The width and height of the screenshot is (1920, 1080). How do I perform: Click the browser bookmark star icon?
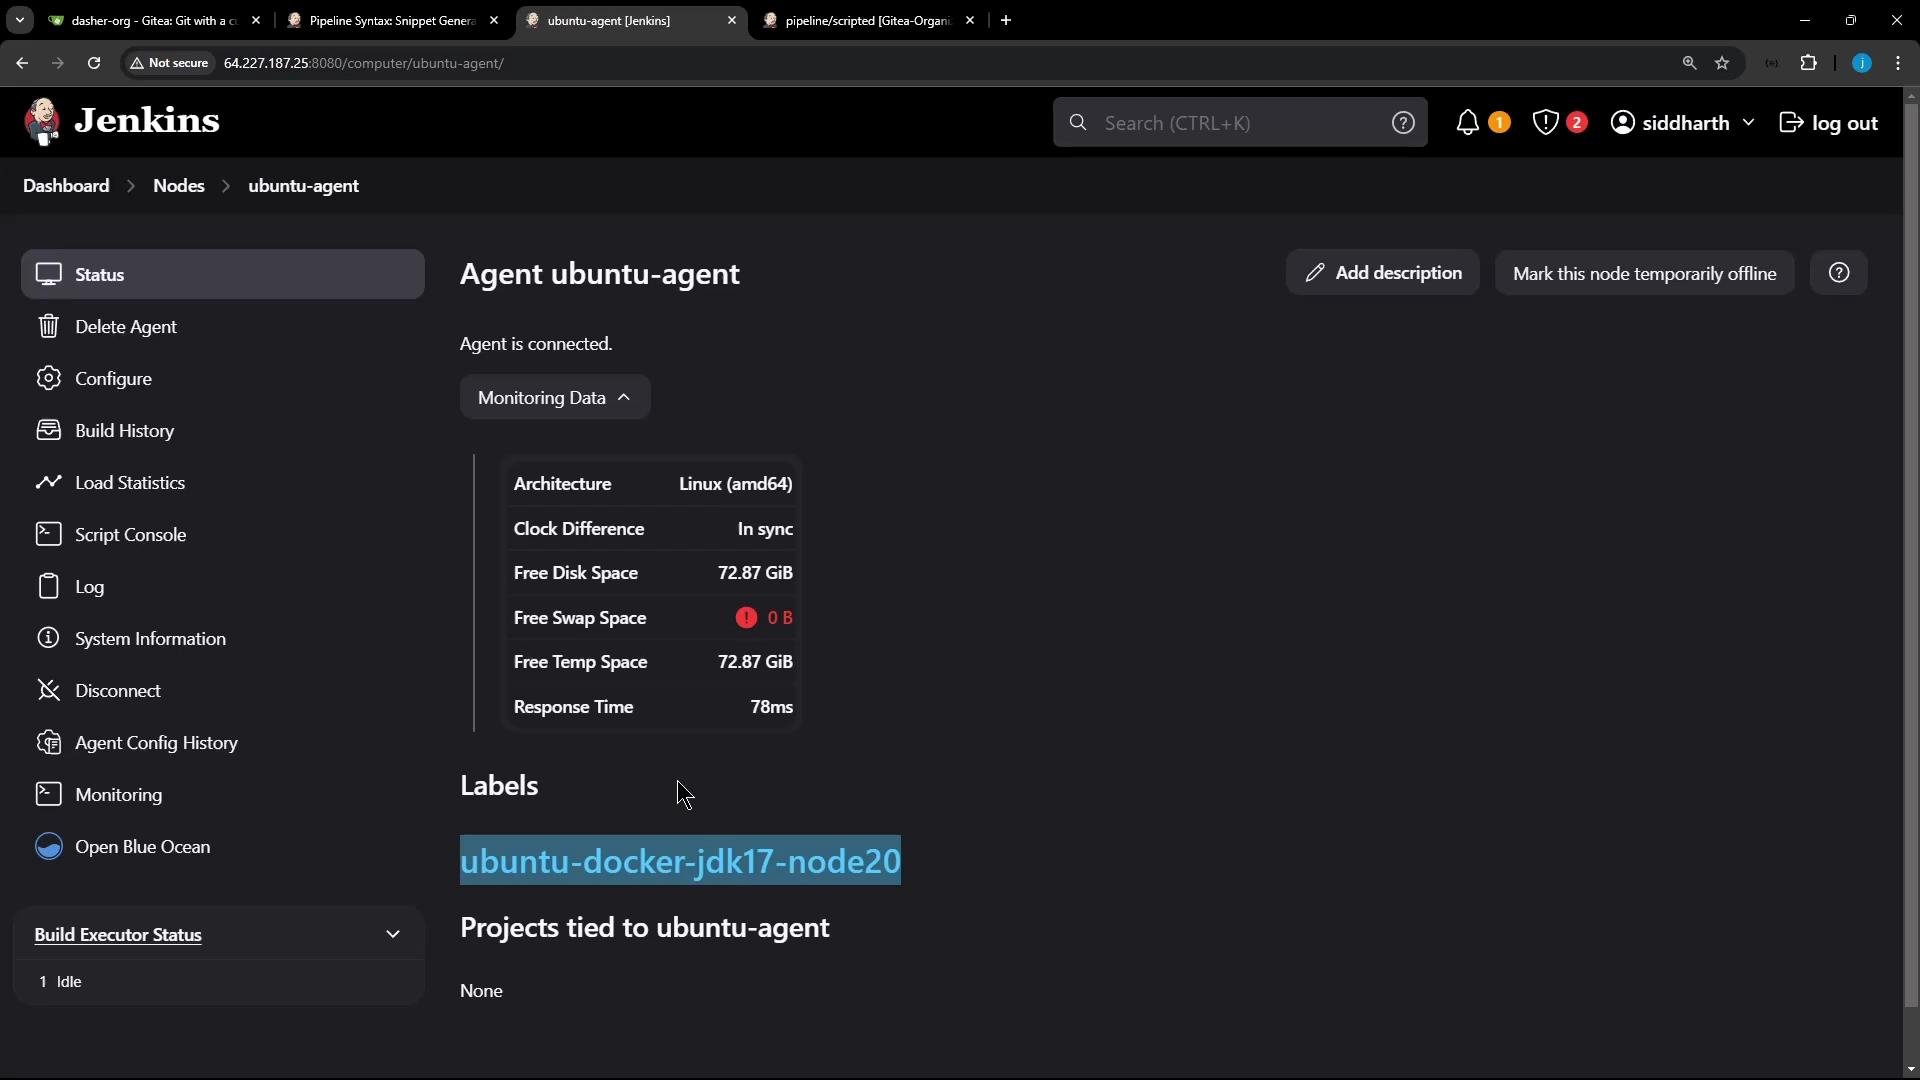click(x=1722, y=63)
